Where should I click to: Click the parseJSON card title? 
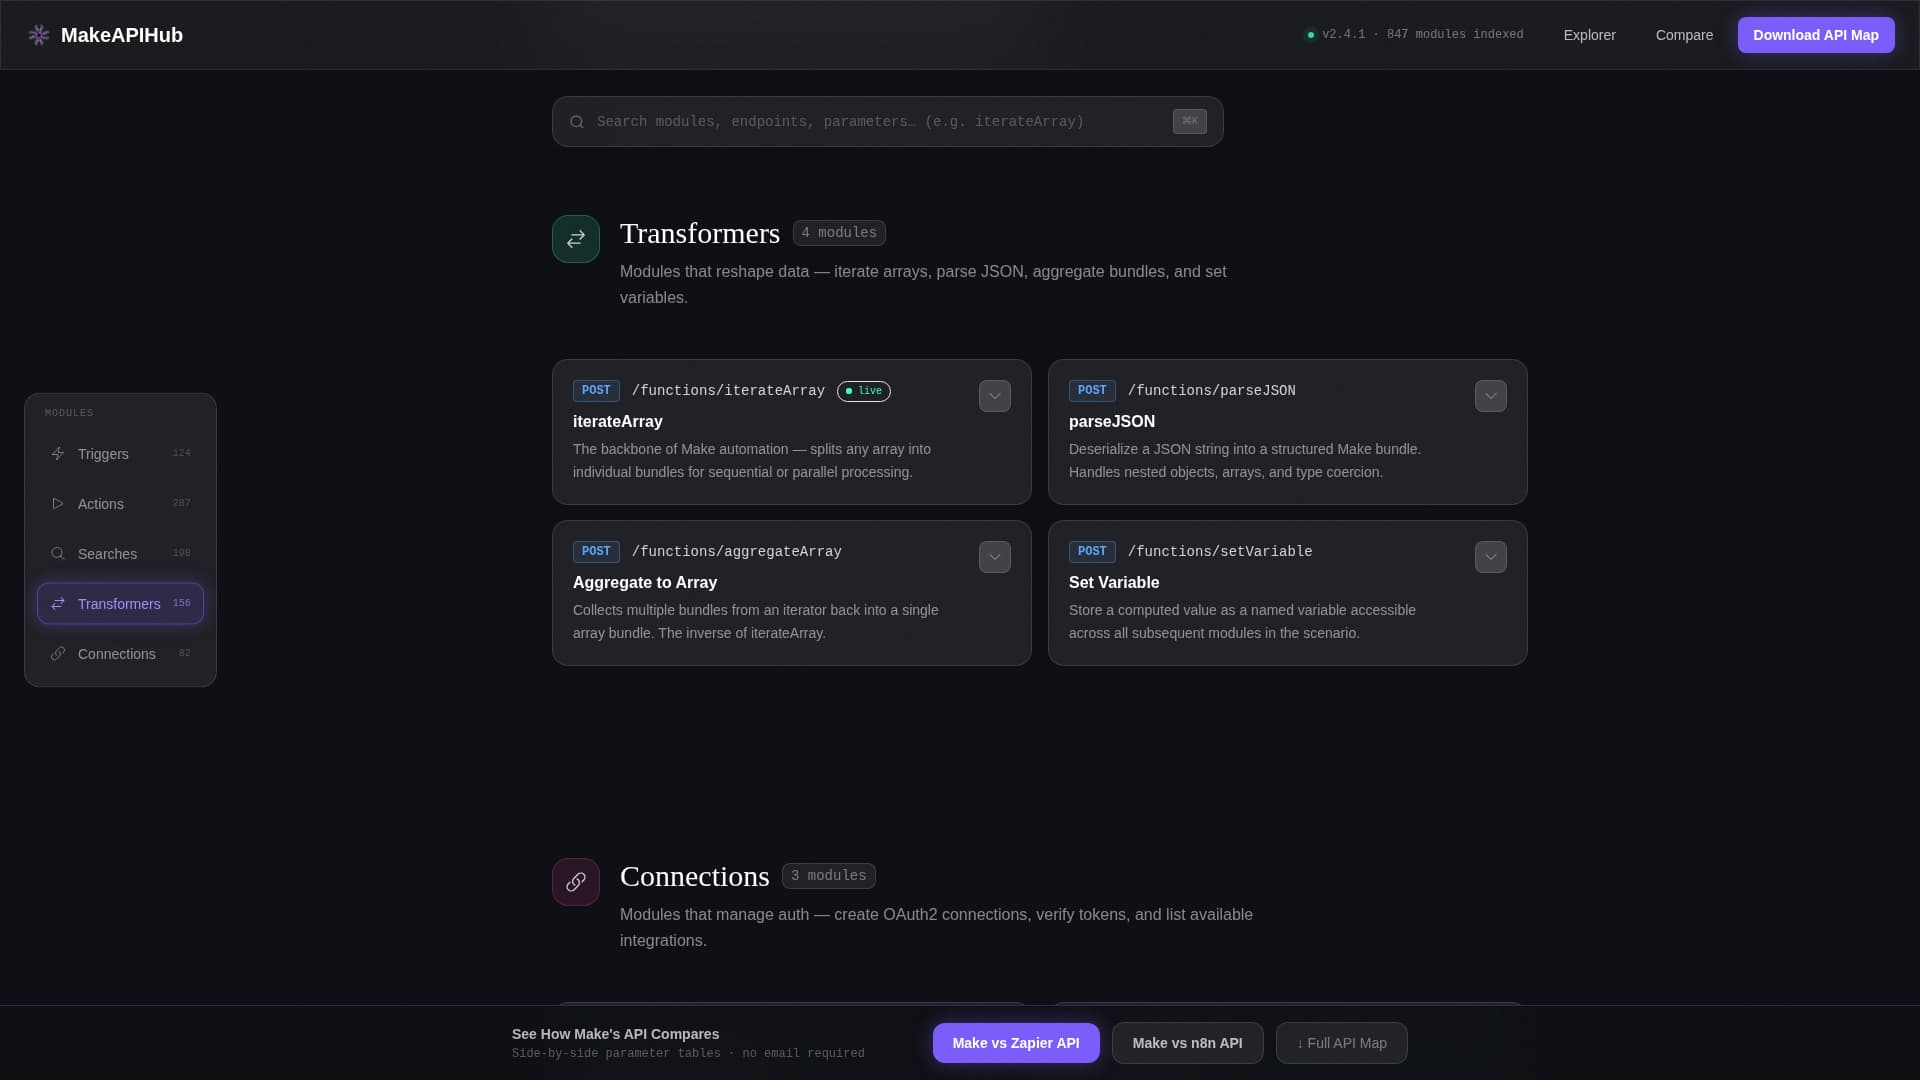[x=1112, y=422]
